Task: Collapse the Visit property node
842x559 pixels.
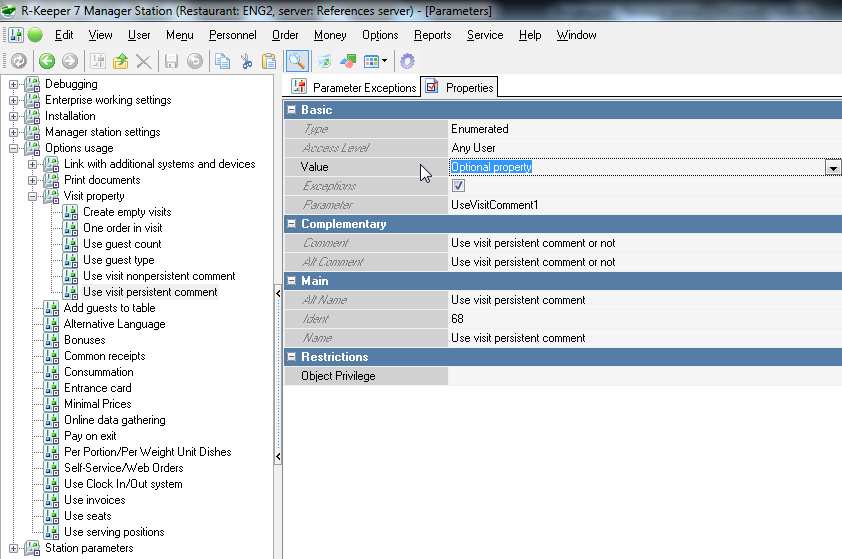Action: (33, 197)
